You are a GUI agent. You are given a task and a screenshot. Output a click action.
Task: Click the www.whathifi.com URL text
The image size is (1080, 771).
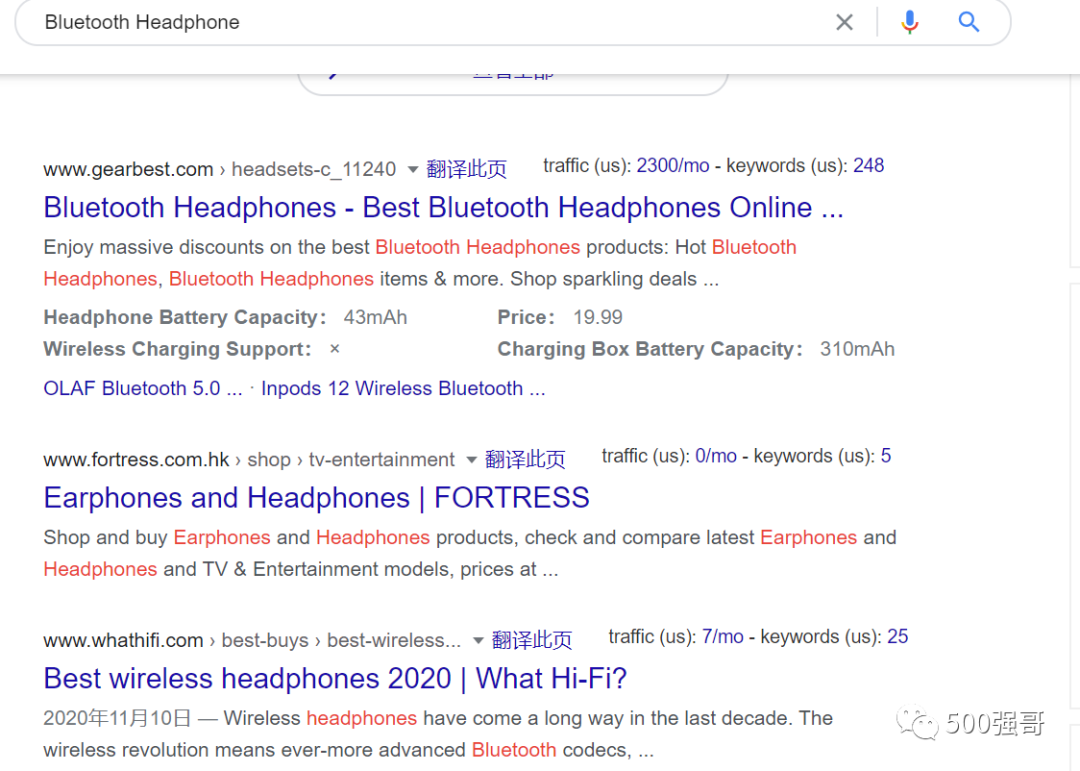[123, 641]
